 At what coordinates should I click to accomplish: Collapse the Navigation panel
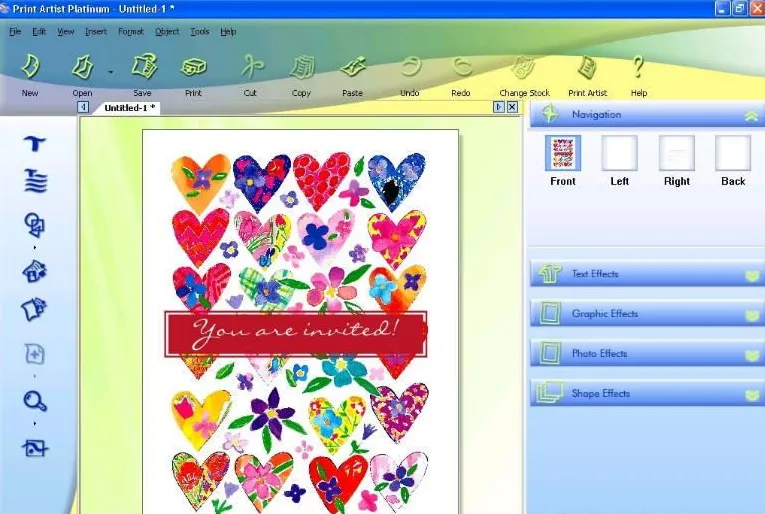(751, 116)
